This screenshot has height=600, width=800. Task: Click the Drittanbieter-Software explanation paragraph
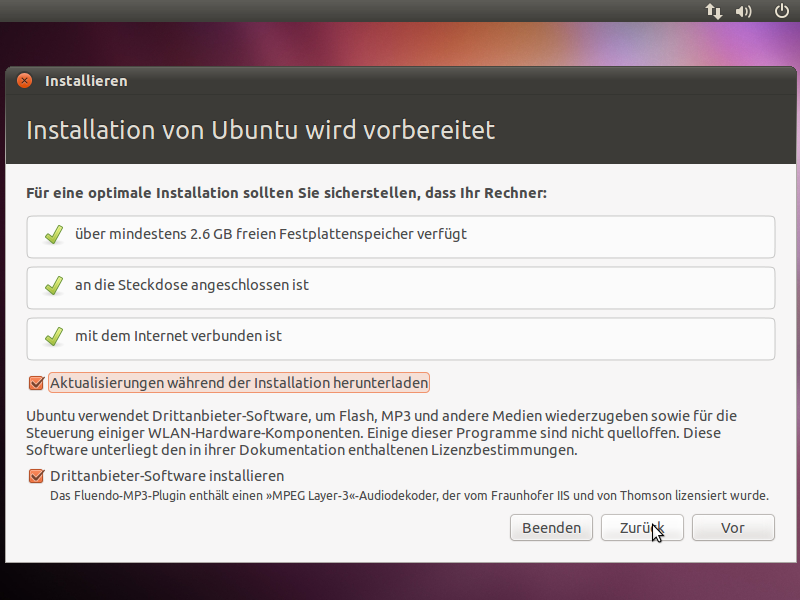coord(382,433)
